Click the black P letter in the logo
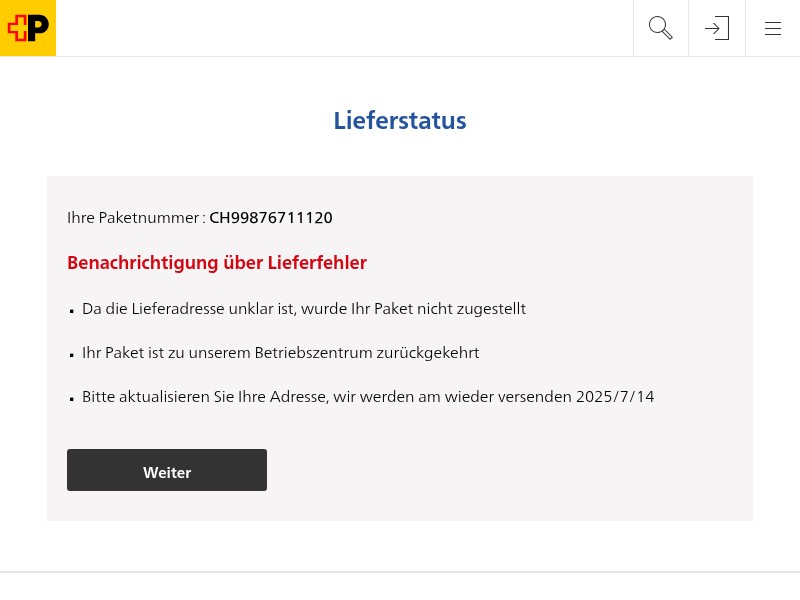The image size is (800, 600). tap(39, 28)
